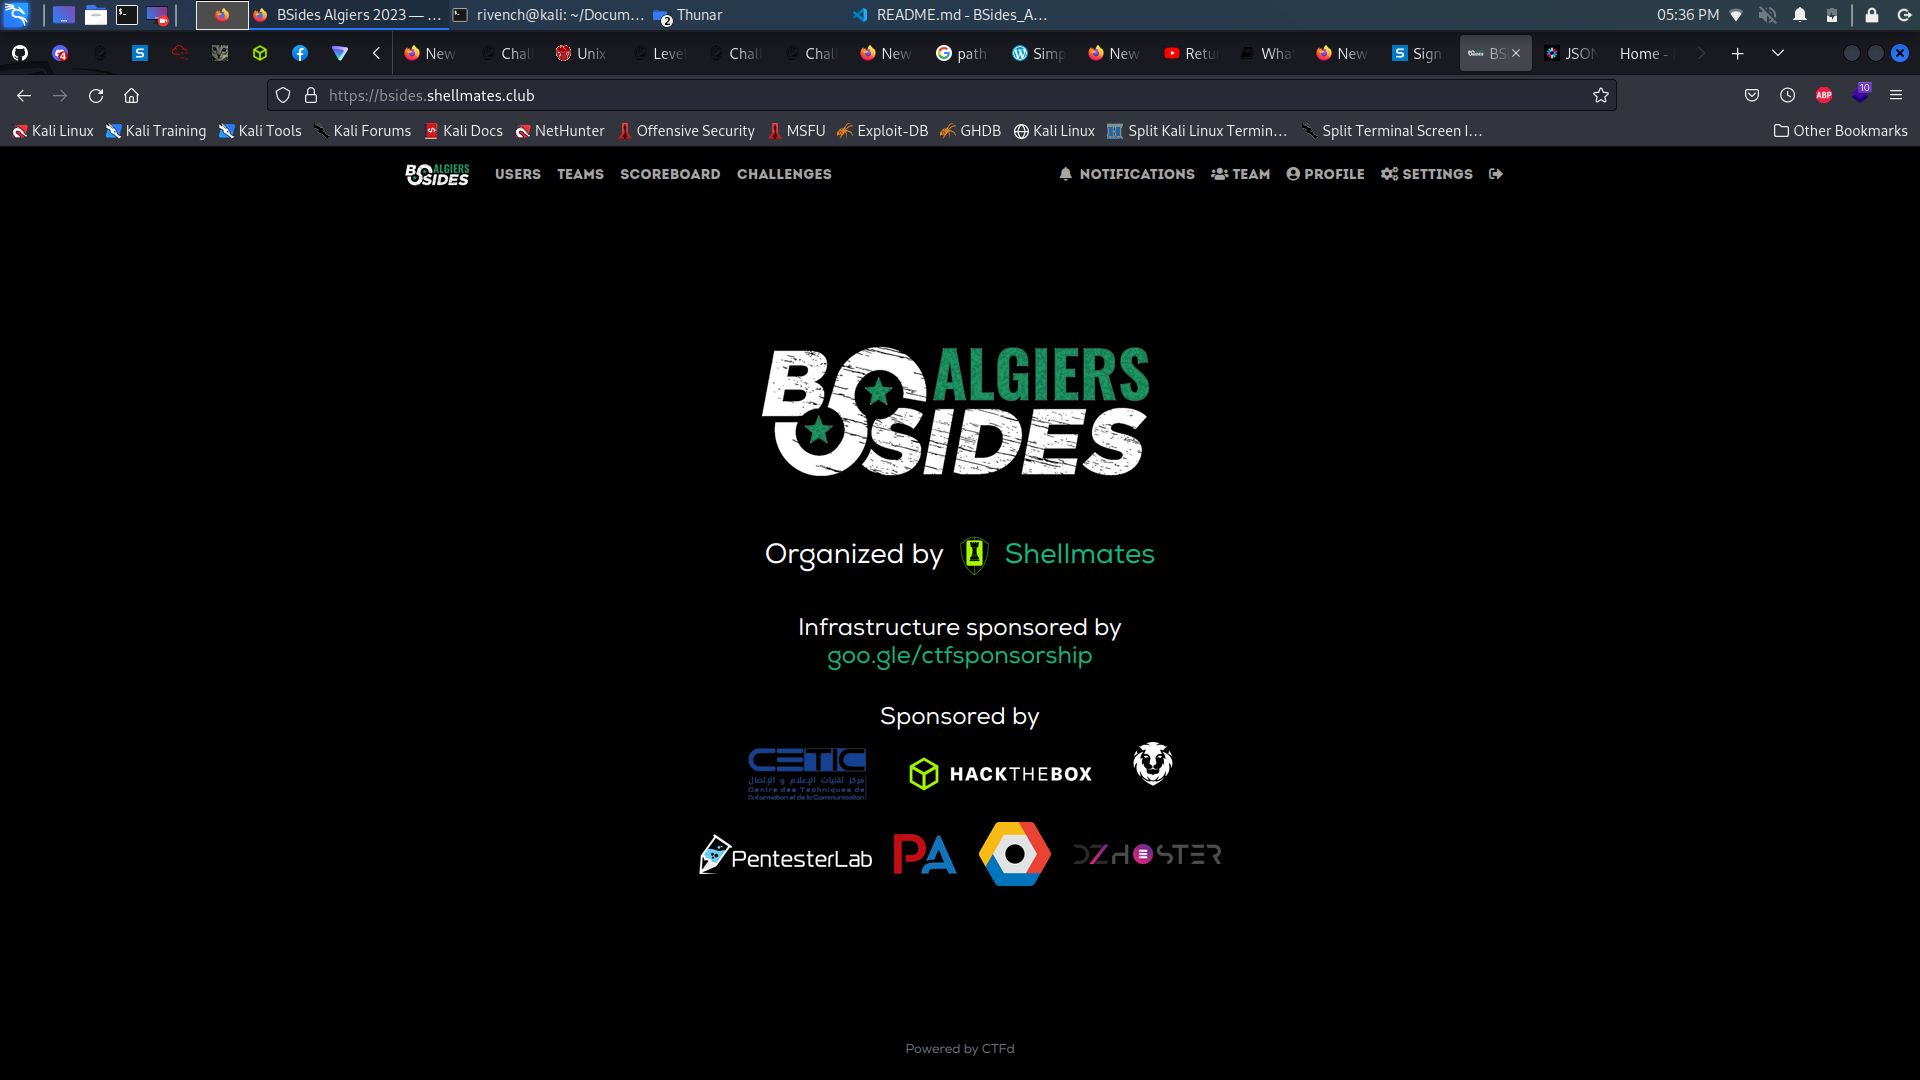The width and height of the screenshot is (1920, 1080).
Task: Toggle muted volume icon in system tray
Action: pos(1768,15)
